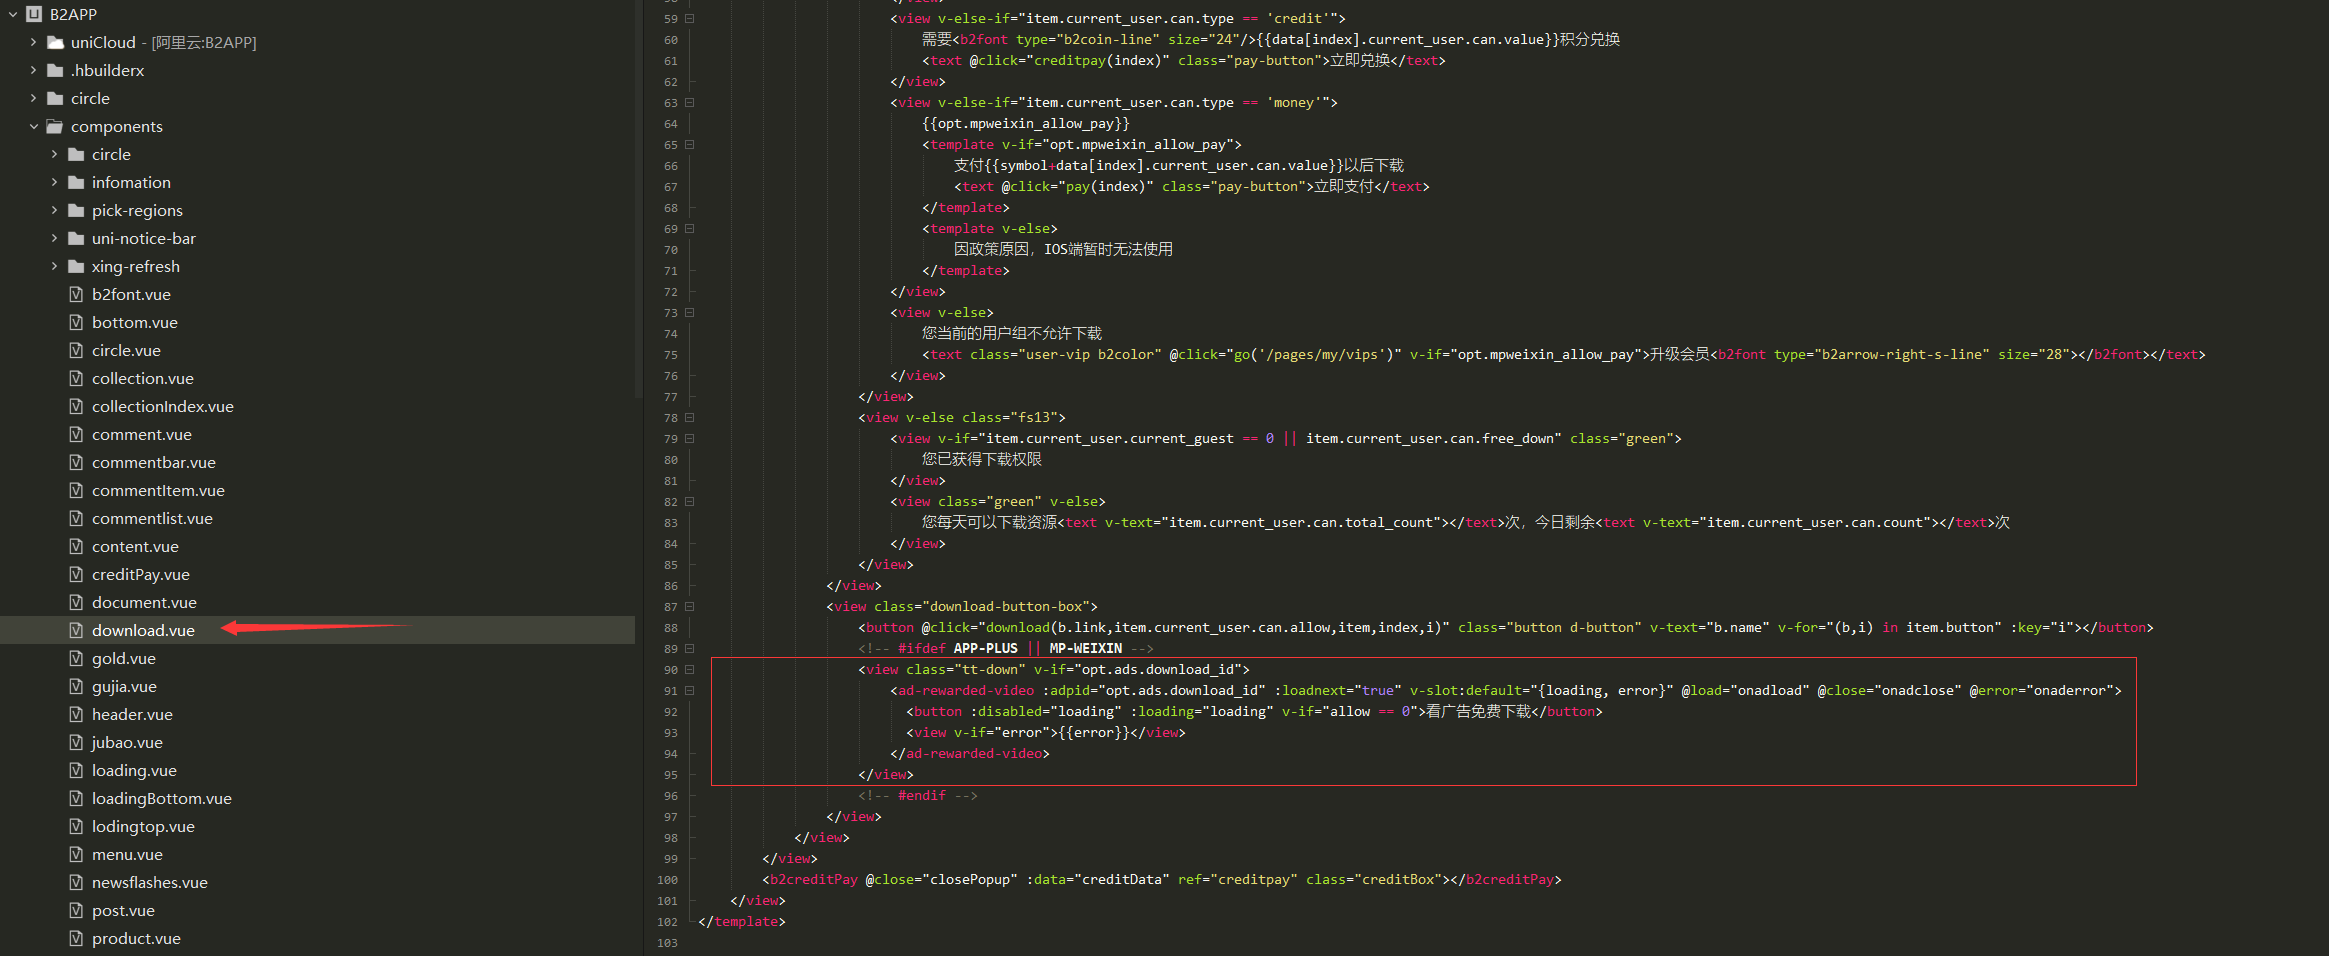Viewport: 2329px width, 956px height.
Task: Click the download.vue file icon
Action: [x=76, y=630]
